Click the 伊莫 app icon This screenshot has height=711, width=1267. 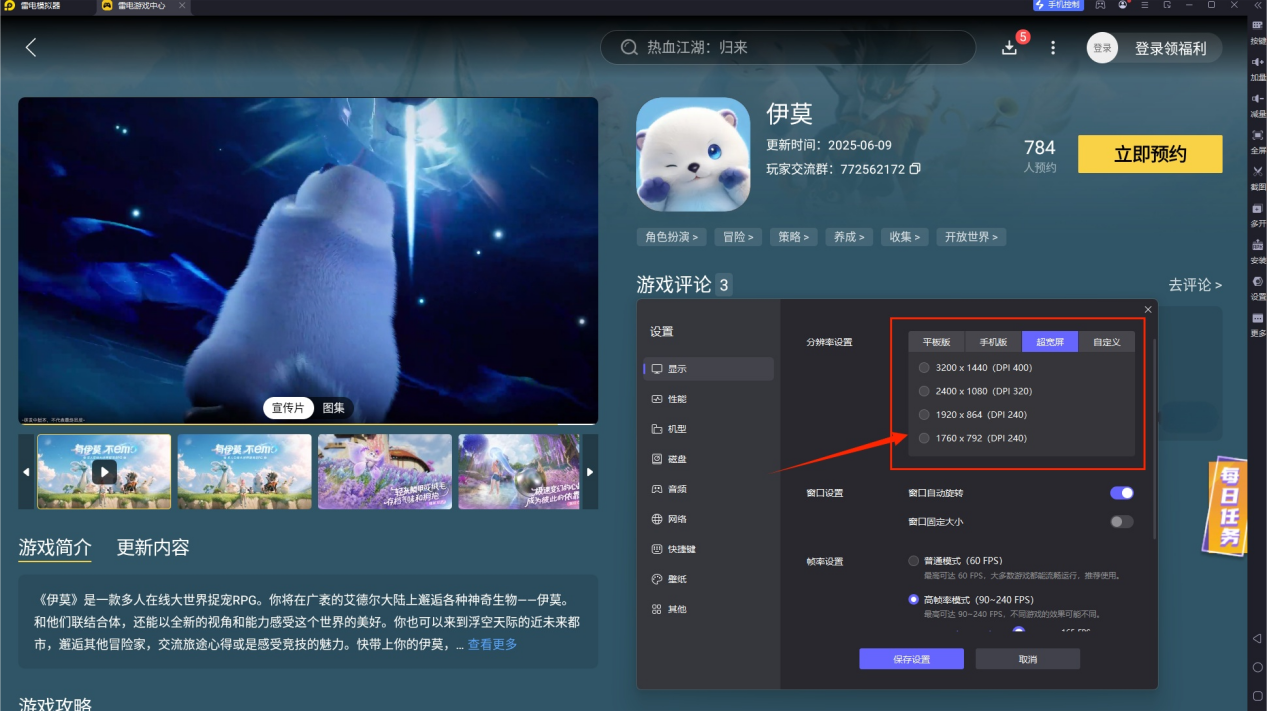pyautogui.click(x=693, y=154)
